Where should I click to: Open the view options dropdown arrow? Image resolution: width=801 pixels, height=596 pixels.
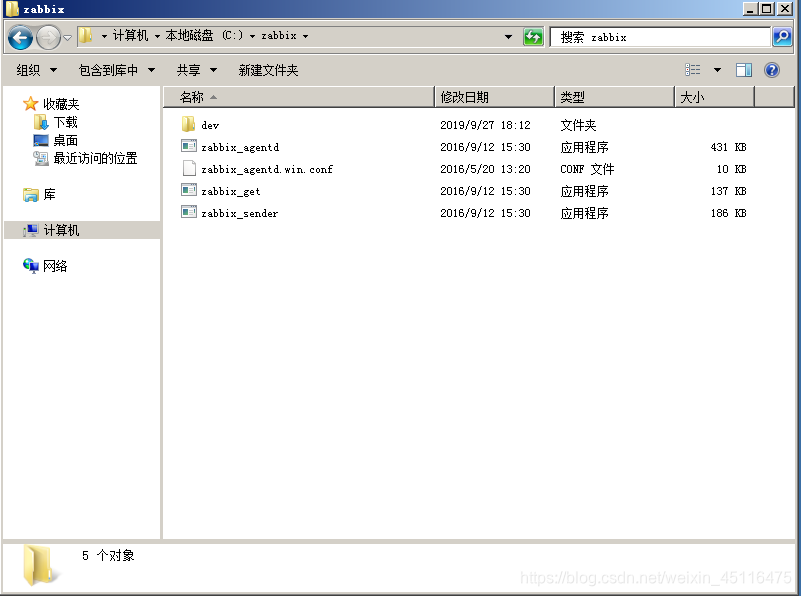[717, 70]
